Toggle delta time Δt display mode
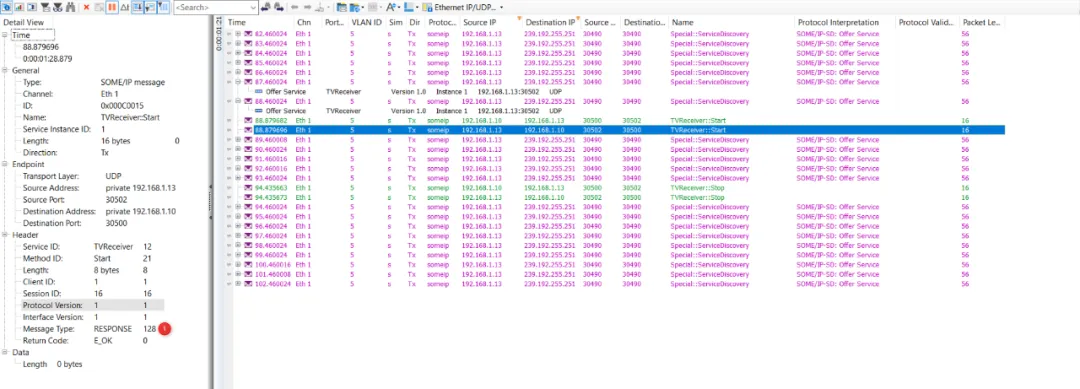Image resolution: width=1080 pixels, height=389 pixels. (x=124, y=7)
